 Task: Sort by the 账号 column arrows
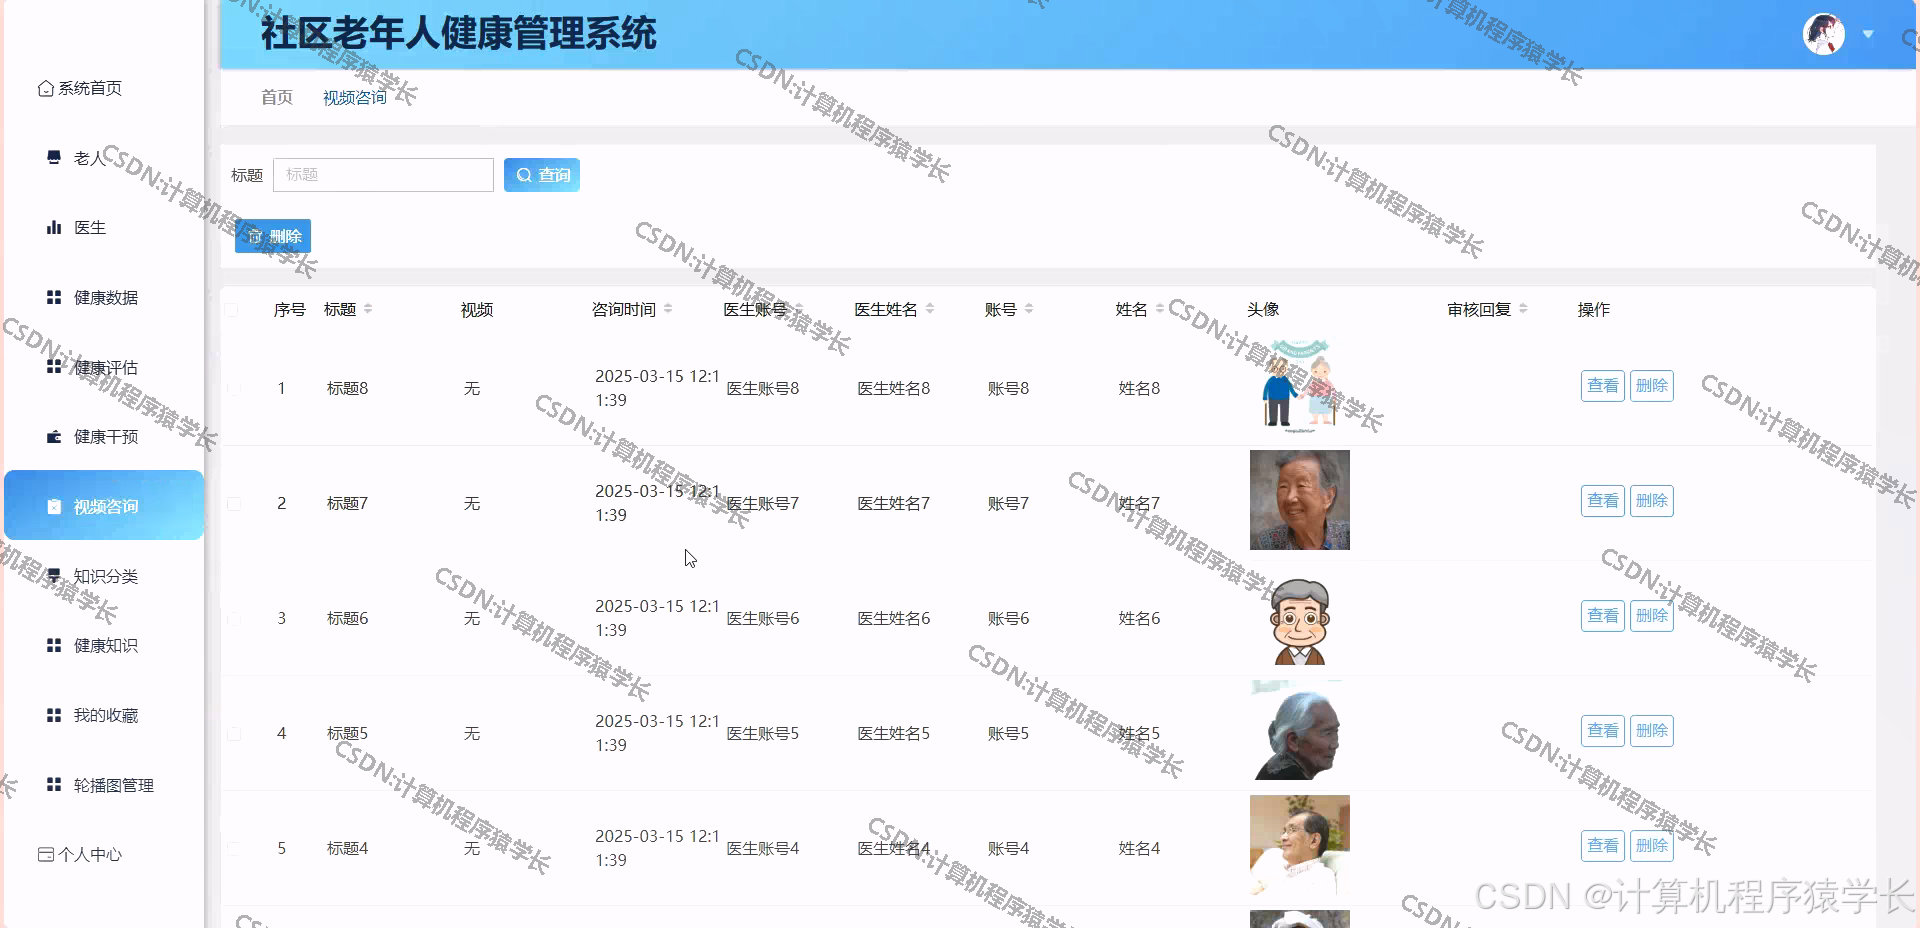[1029, 309]
